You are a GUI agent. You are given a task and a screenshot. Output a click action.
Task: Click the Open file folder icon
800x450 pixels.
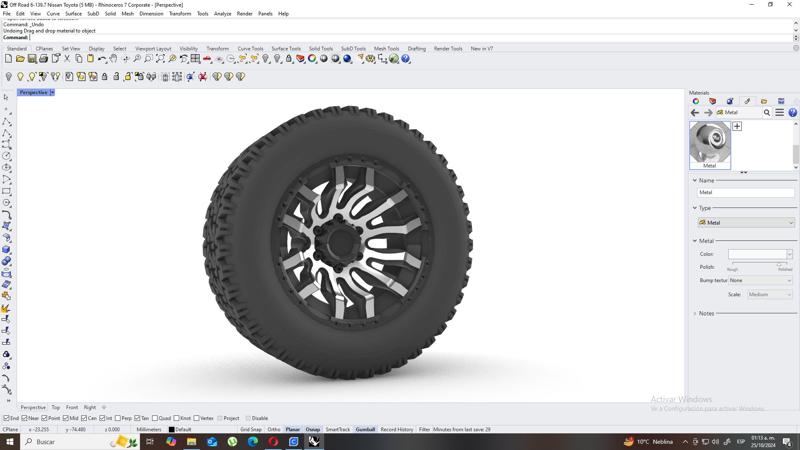pyautogui.click(x=20, y=59)
